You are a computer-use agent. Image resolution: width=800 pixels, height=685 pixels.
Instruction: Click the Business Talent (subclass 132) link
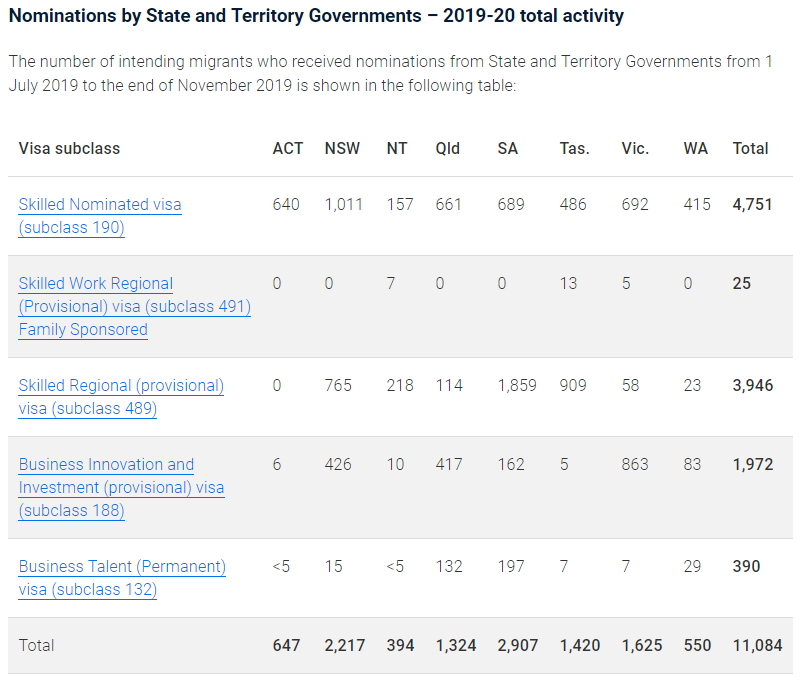122,567
